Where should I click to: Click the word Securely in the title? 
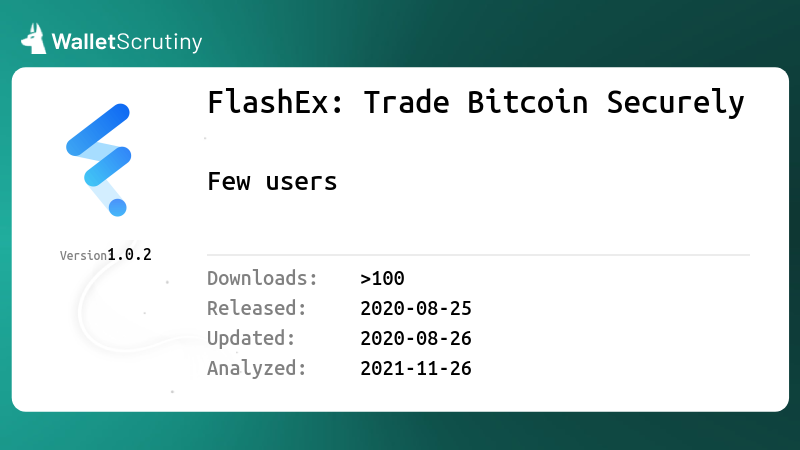[676, 104]
